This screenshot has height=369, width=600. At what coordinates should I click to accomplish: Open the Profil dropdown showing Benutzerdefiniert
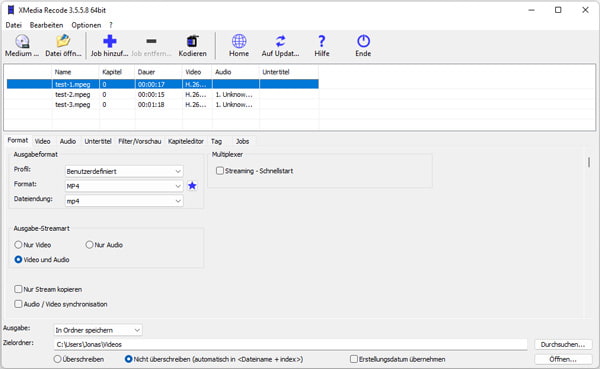pos(124,171)
